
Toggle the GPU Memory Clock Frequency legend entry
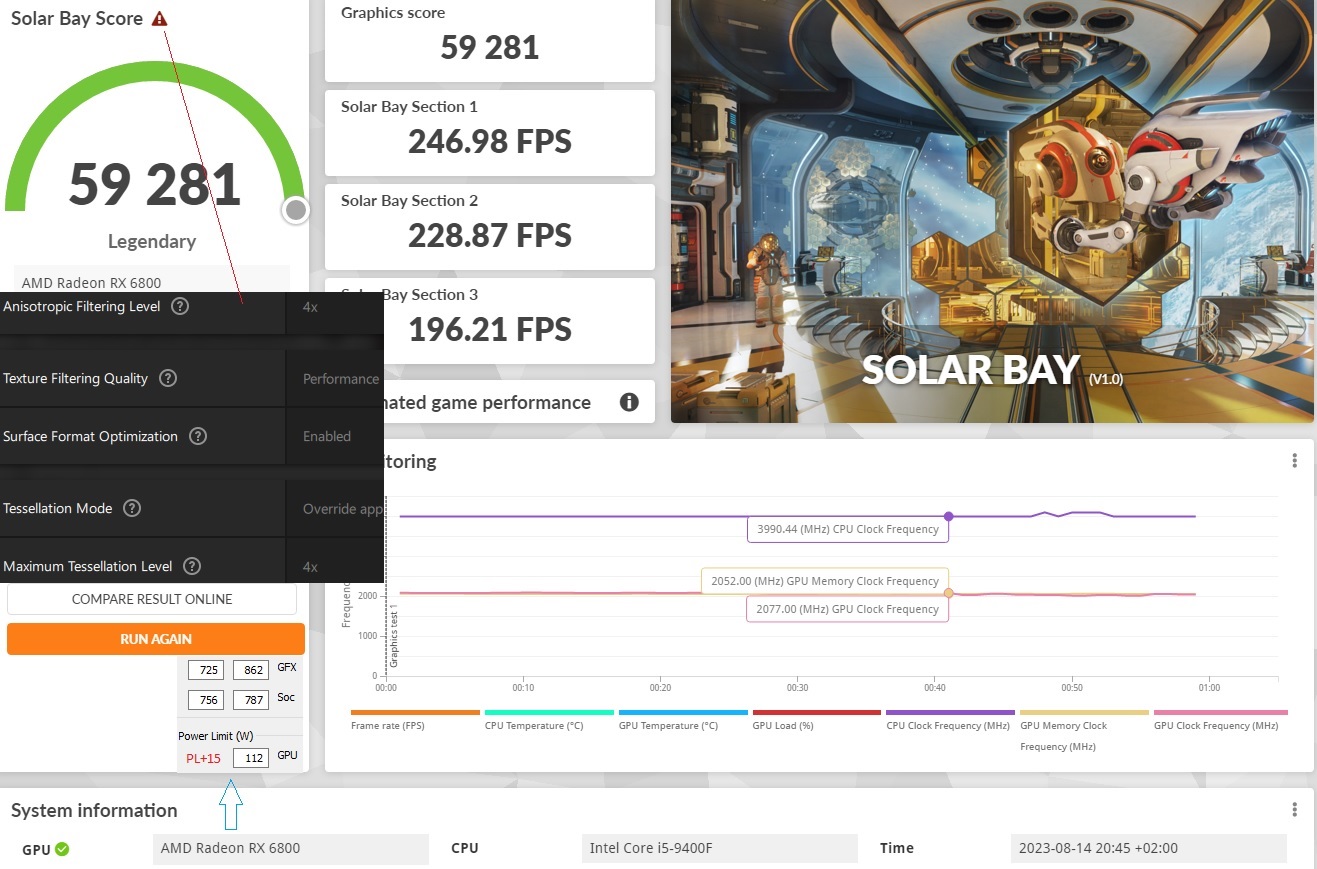(x=1084, y=731)
